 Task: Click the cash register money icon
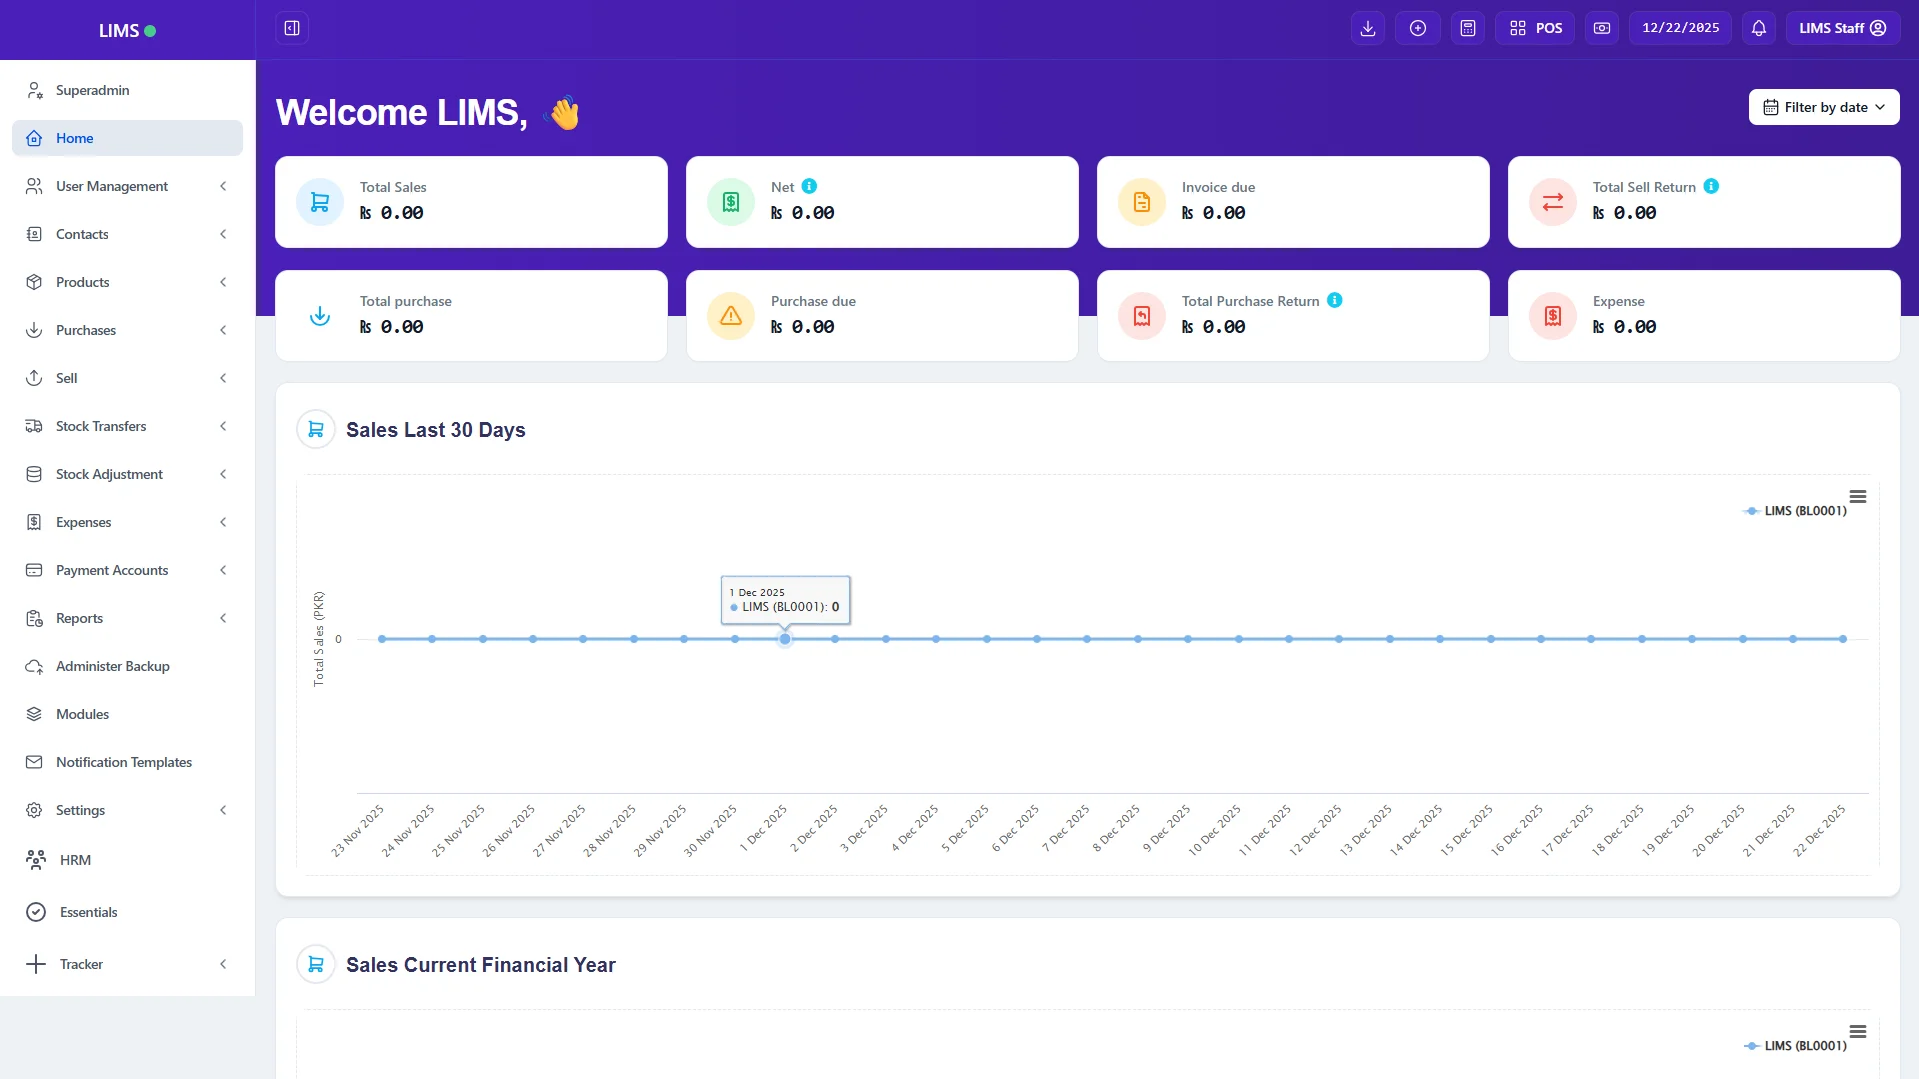1602,28
